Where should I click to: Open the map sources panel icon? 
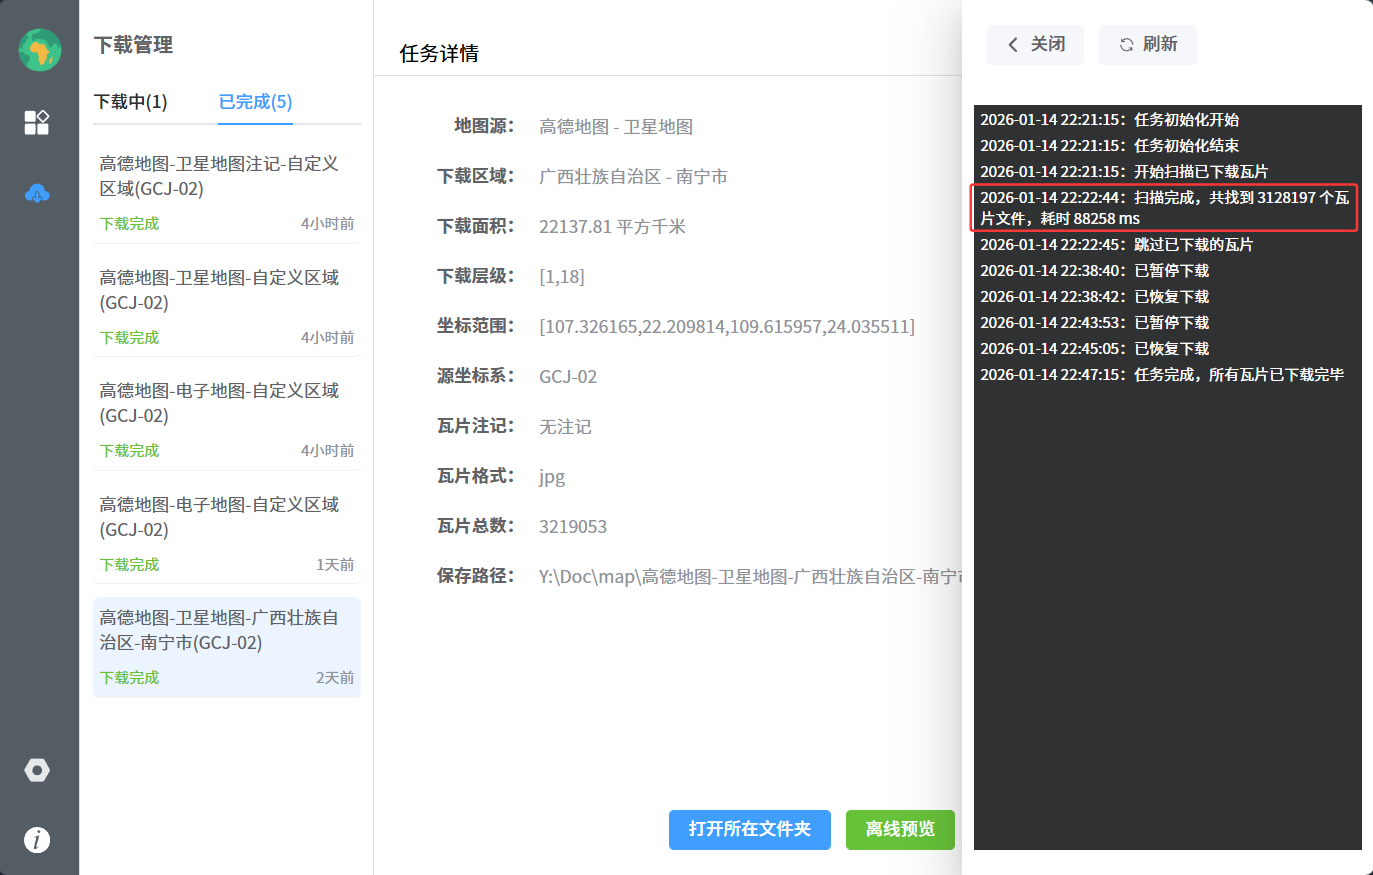point(37,122)
